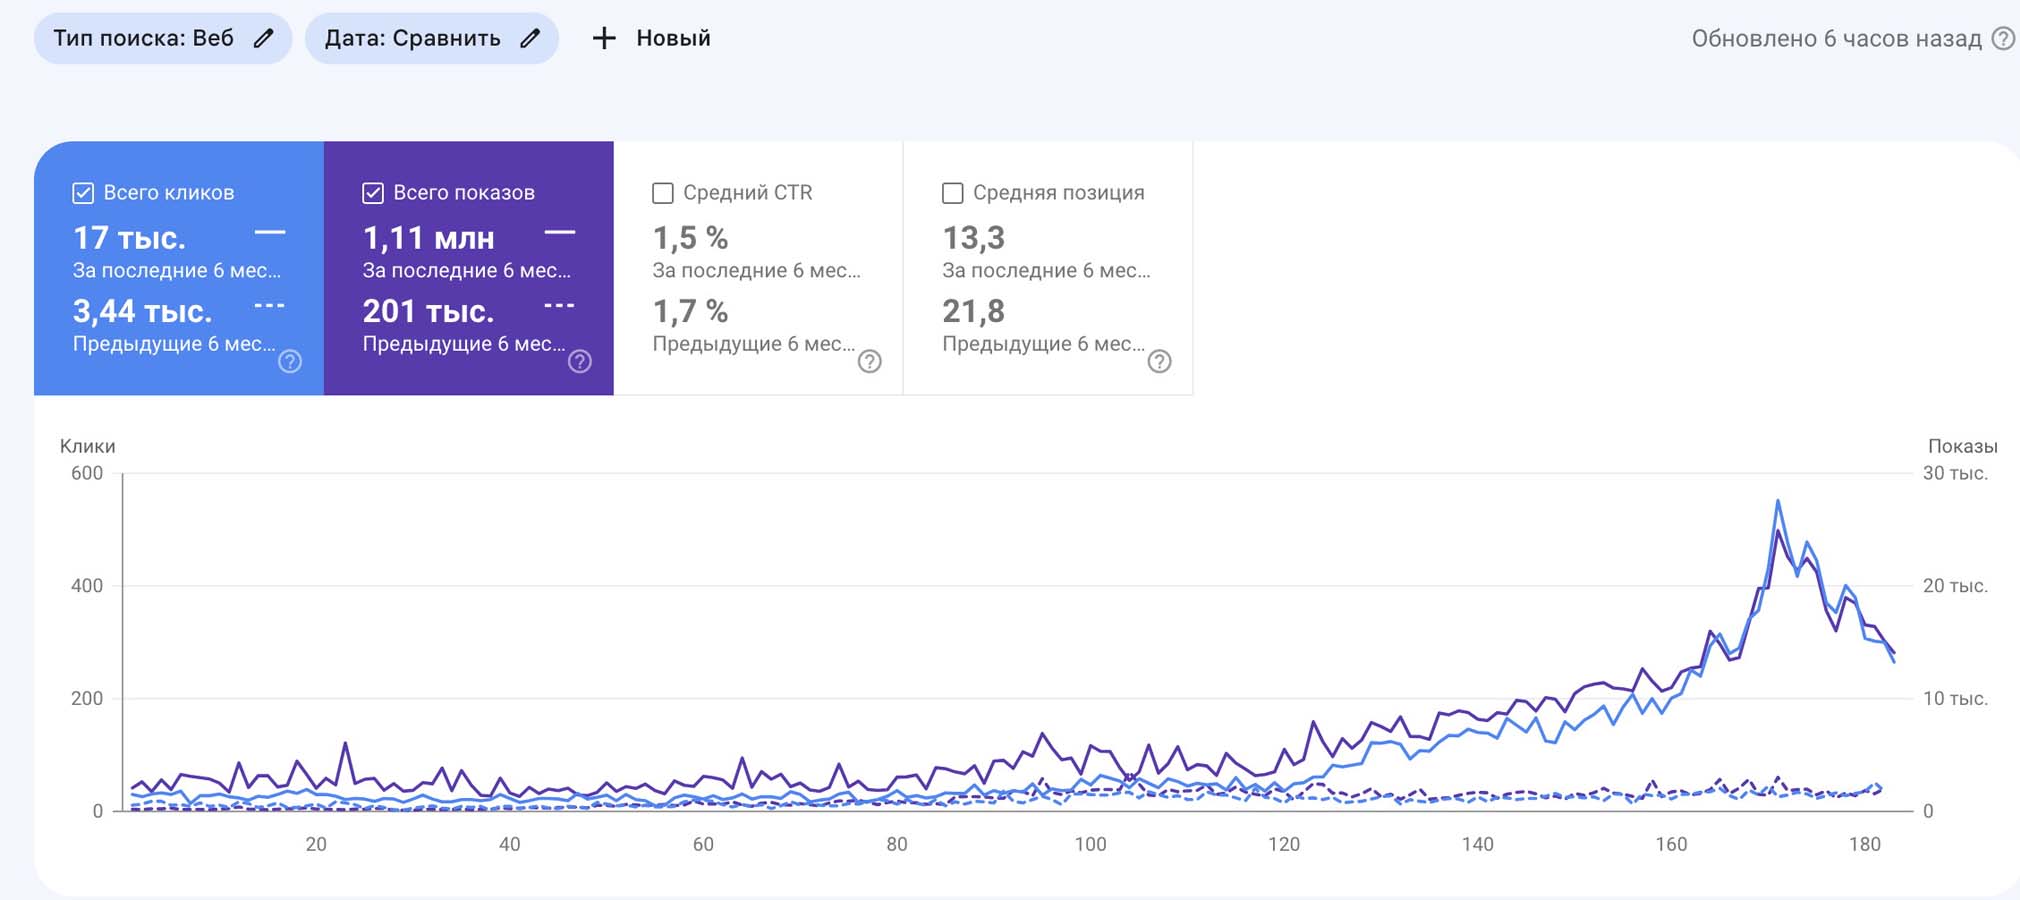Edit the date comparison filter pencil icon
Screen dimensions: 2020x900
(x=530, y=38)
